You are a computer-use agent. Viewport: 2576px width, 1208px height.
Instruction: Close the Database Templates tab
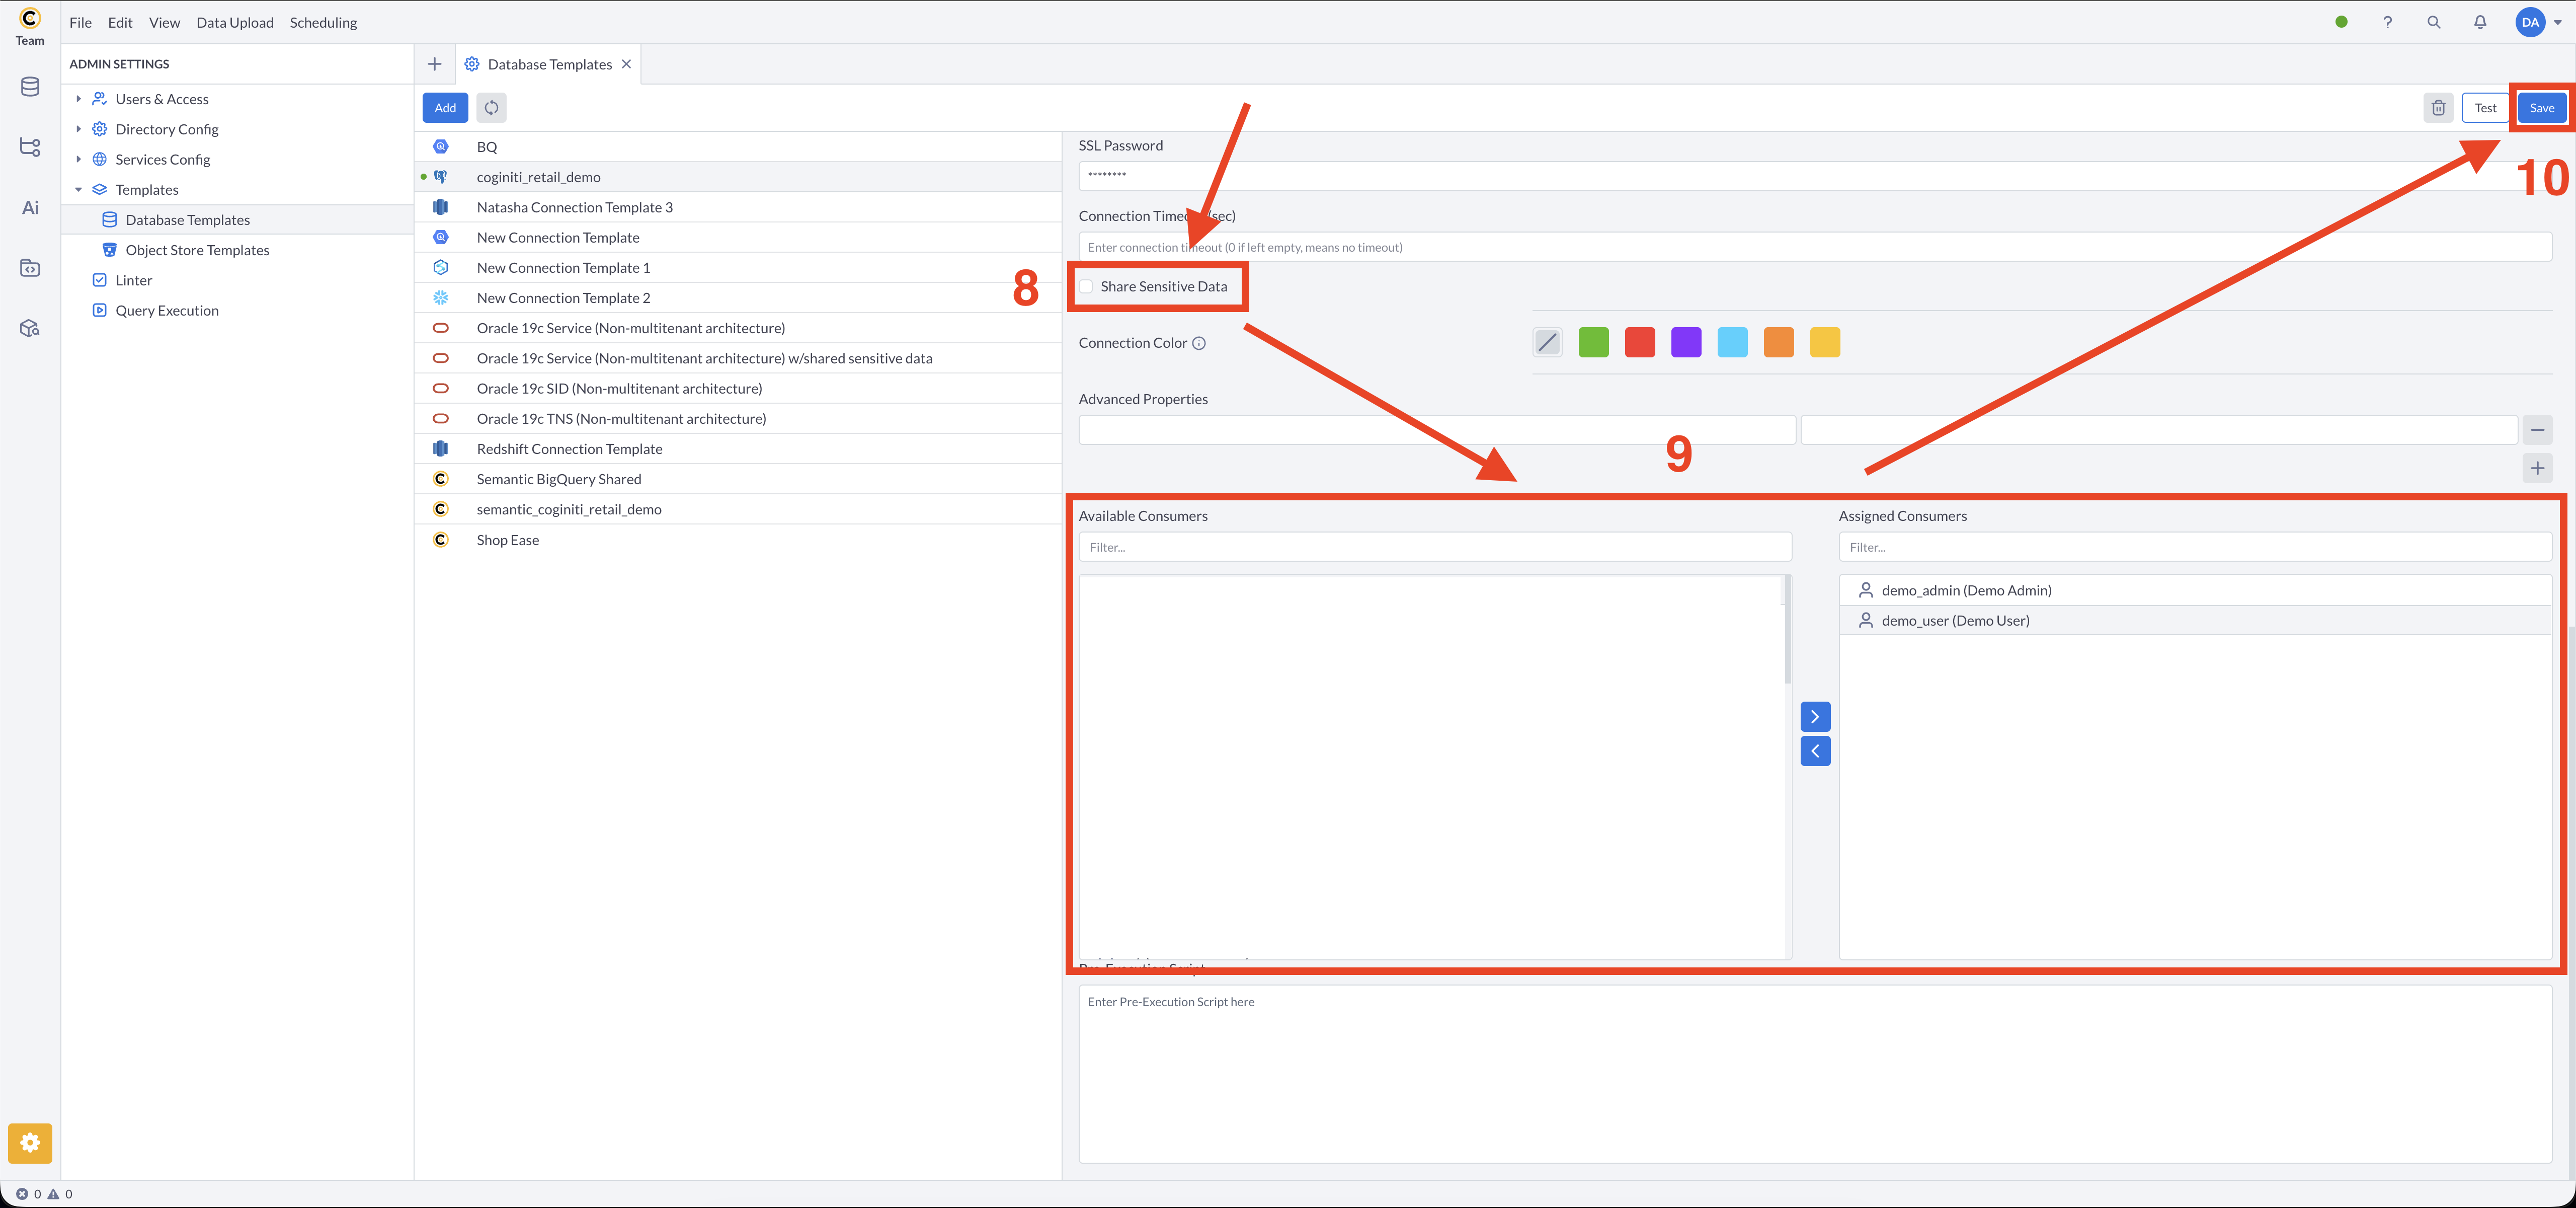click(x=626, y=64)
